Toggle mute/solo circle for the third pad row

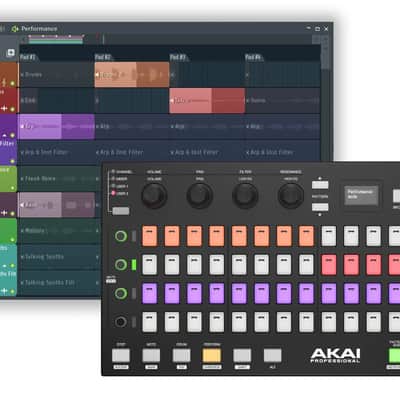(x=121, y=294)
